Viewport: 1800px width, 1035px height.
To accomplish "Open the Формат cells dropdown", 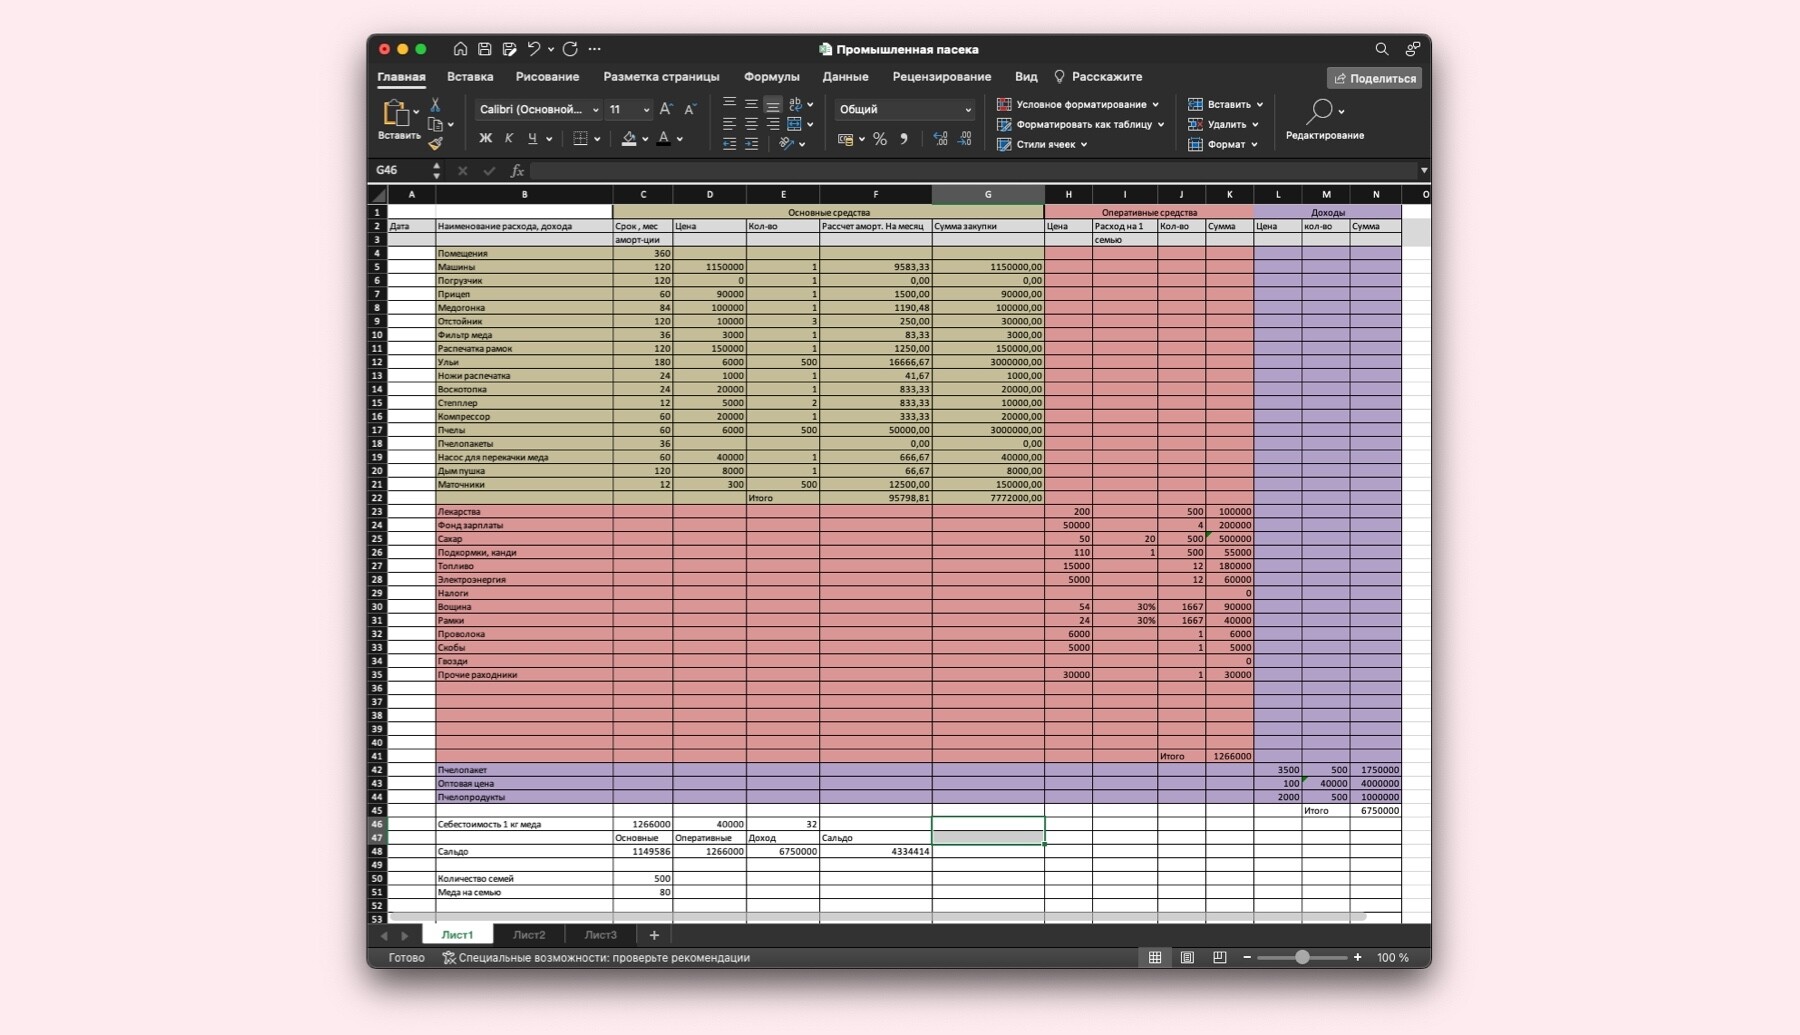I will pyautogui.click(x=1223, y=144).
